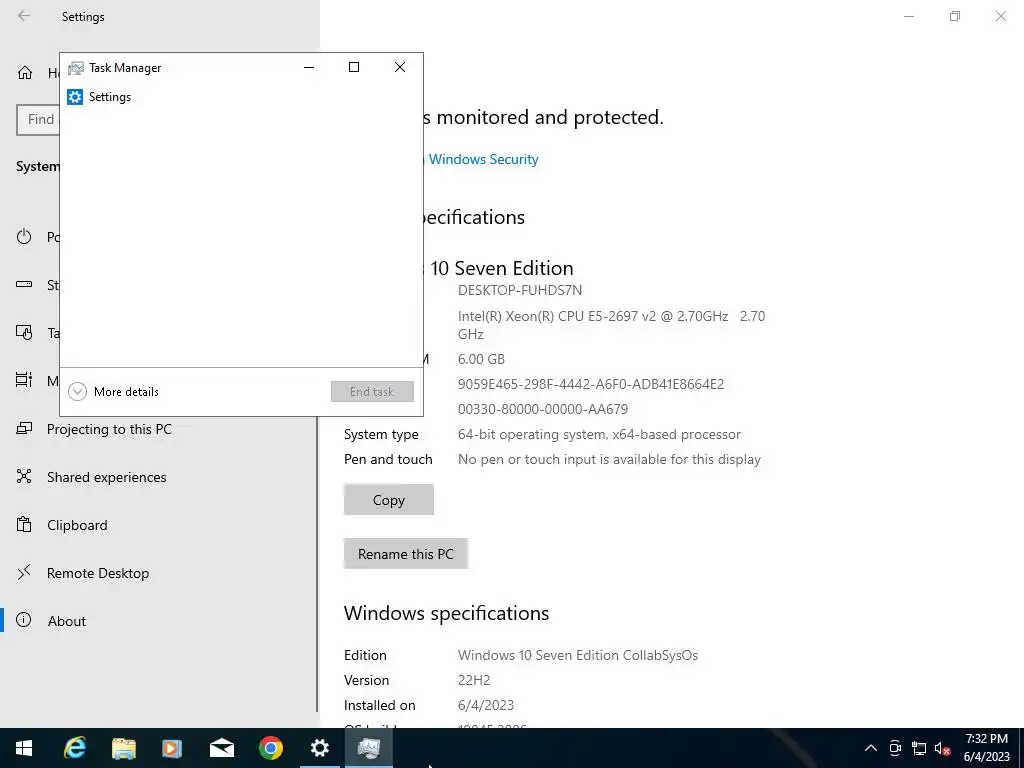Open the Windows Security link
Image resolution: width=1024 pixels, height=768 pixels.
[x=483, y=159]
